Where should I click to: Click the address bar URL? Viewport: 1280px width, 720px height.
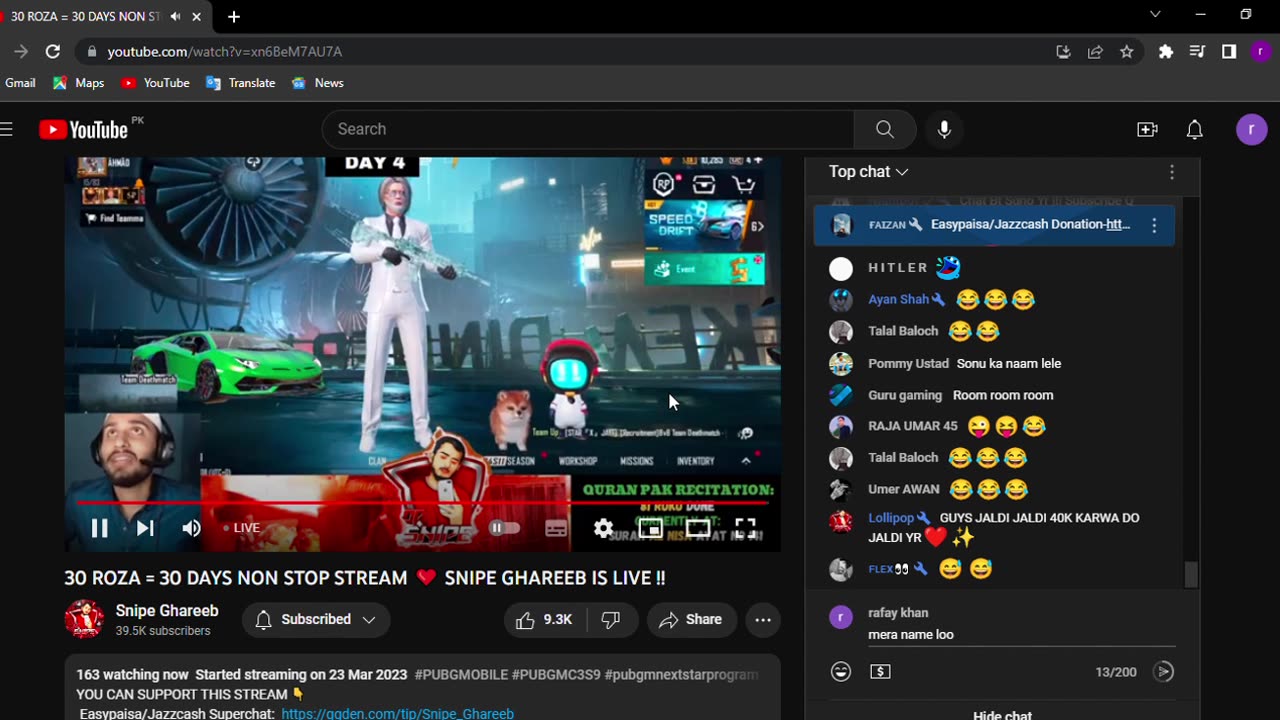click(x=224, y=51)
